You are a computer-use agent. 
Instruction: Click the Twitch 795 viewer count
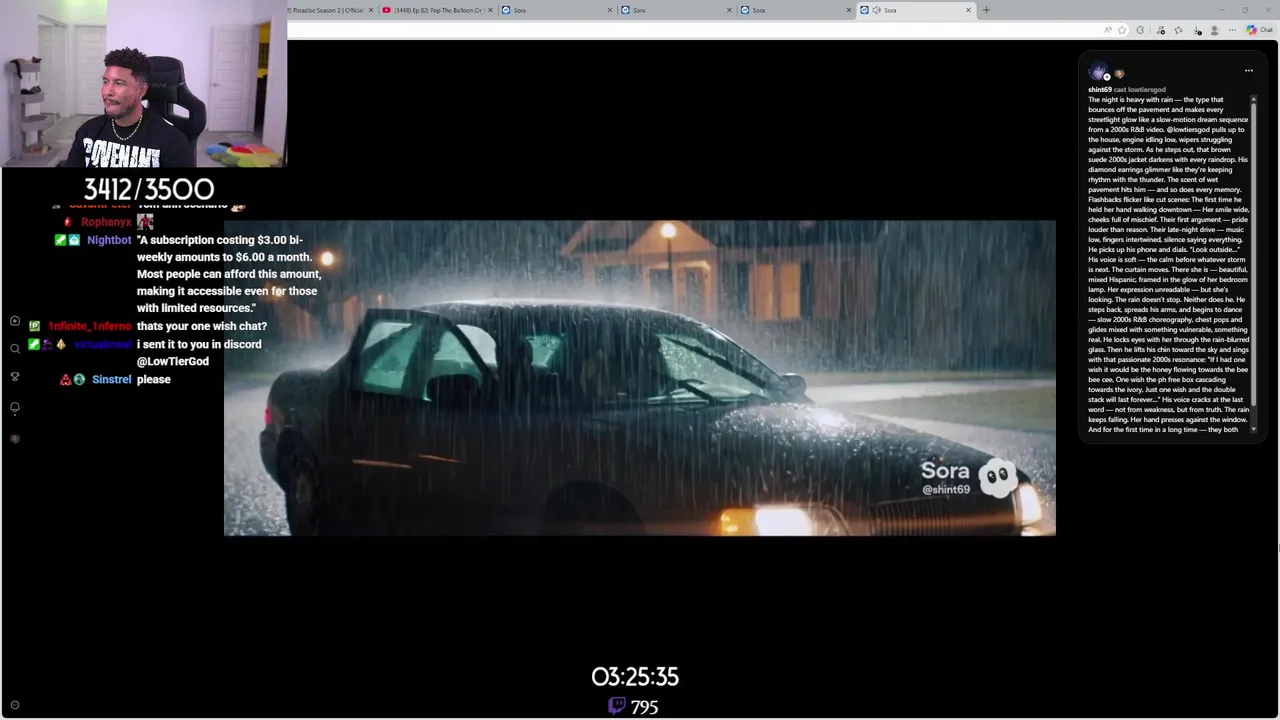pyautogui.click(x=634, y=707)
